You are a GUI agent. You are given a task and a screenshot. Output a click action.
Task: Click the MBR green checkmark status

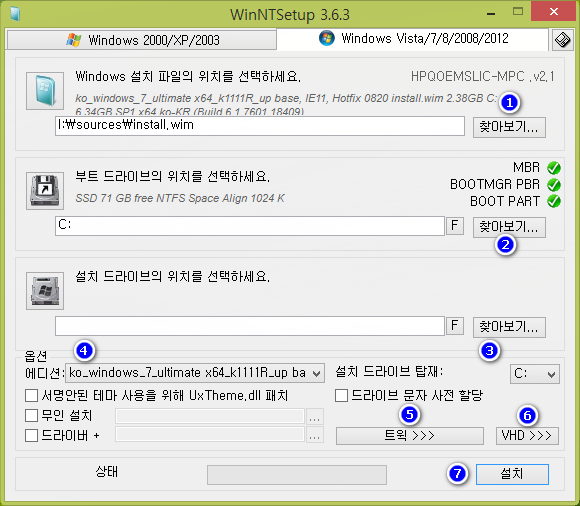(554, 168)
